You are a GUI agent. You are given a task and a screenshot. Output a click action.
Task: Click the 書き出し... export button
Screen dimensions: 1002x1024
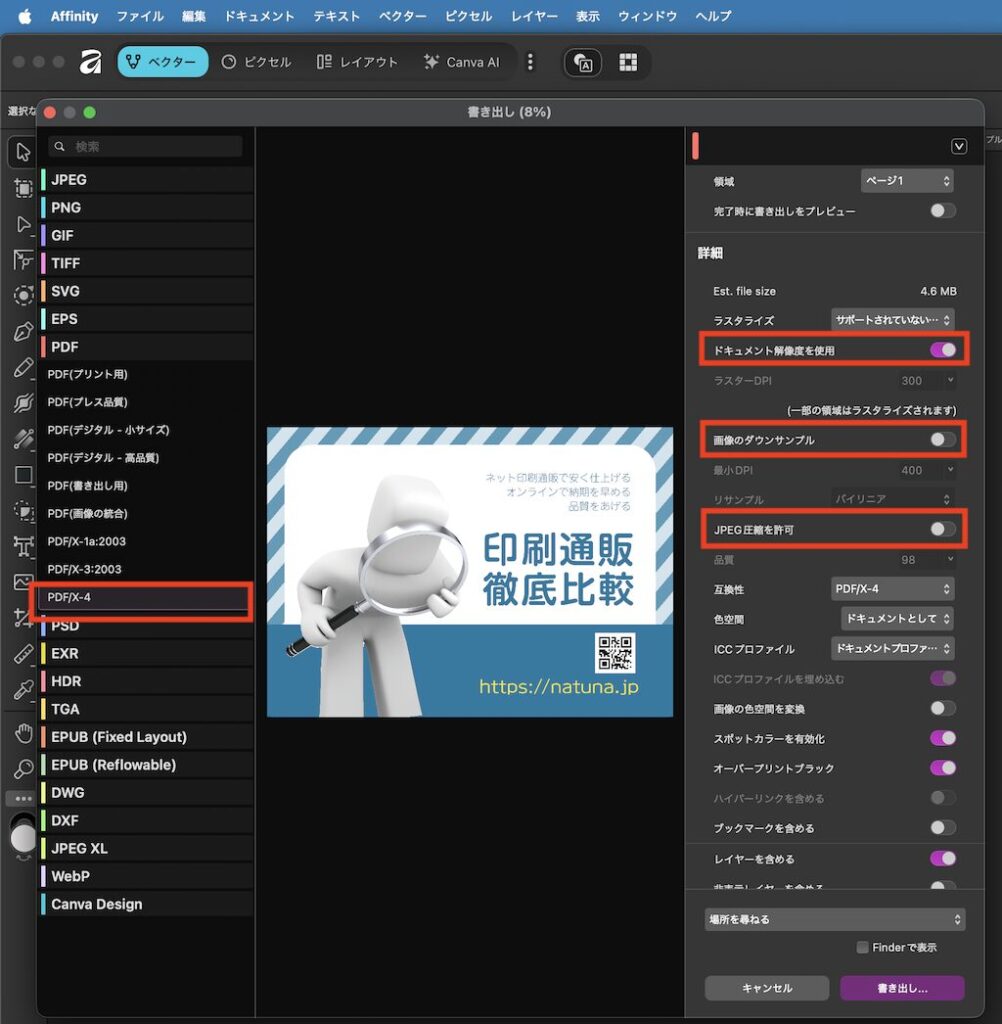(902, 988)
